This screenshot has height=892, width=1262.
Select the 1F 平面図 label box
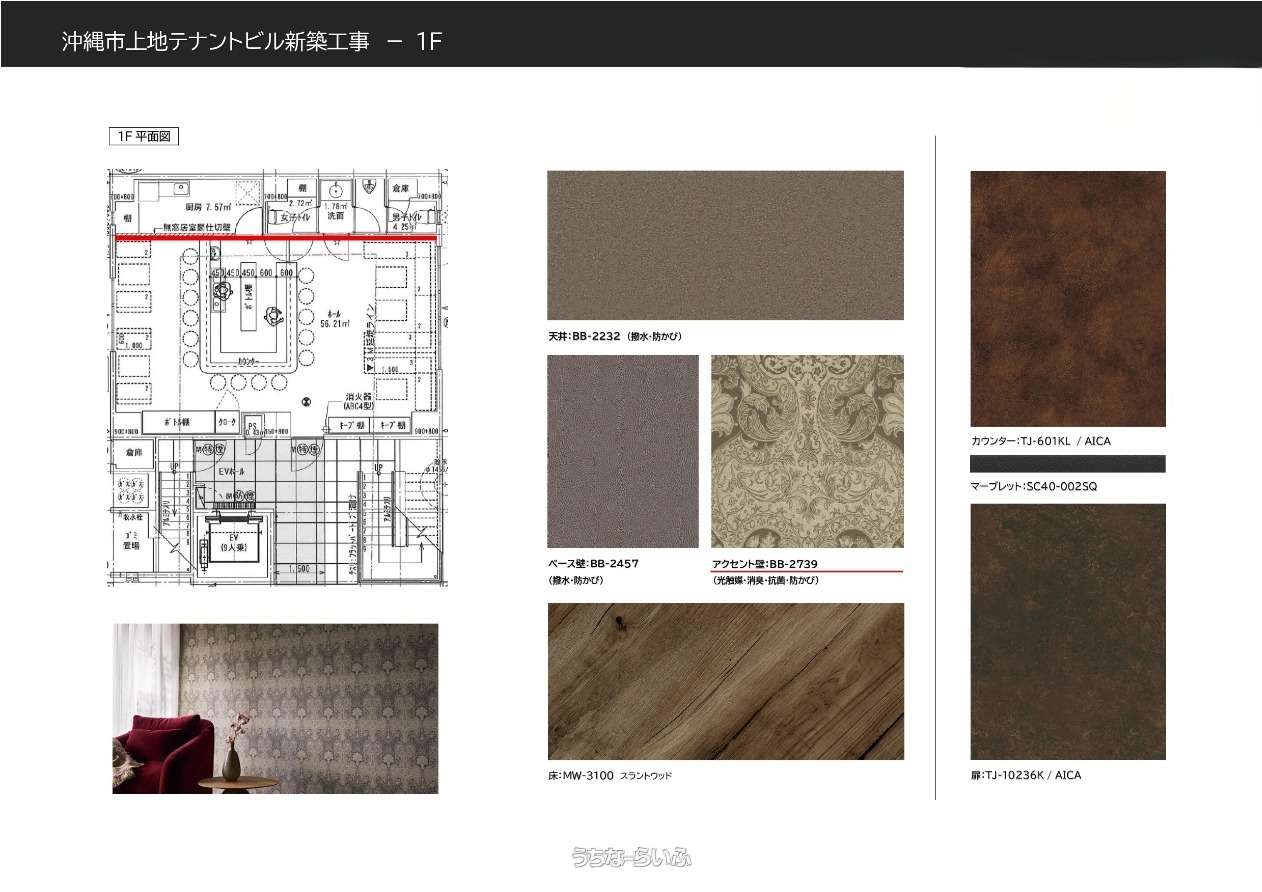tap(143, 137)
